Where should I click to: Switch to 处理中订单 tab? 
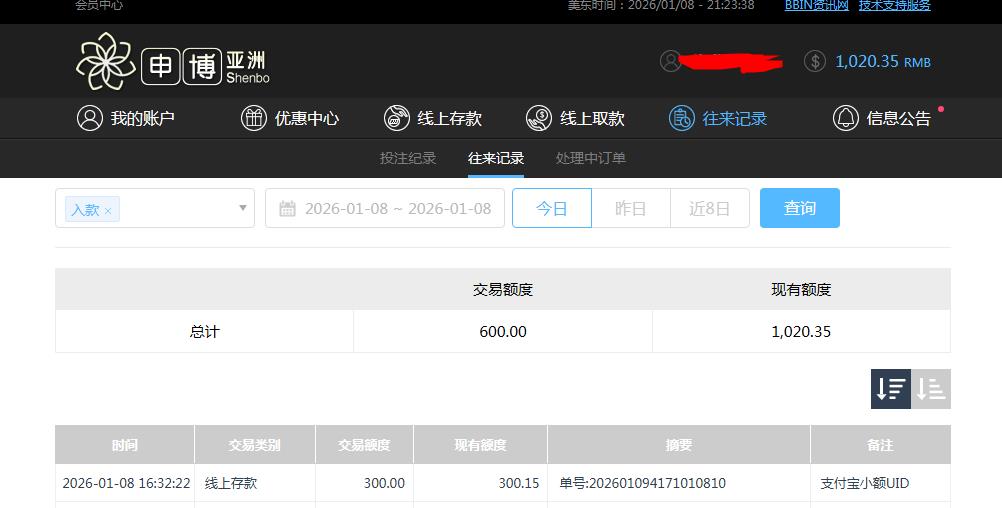(590, 158)
